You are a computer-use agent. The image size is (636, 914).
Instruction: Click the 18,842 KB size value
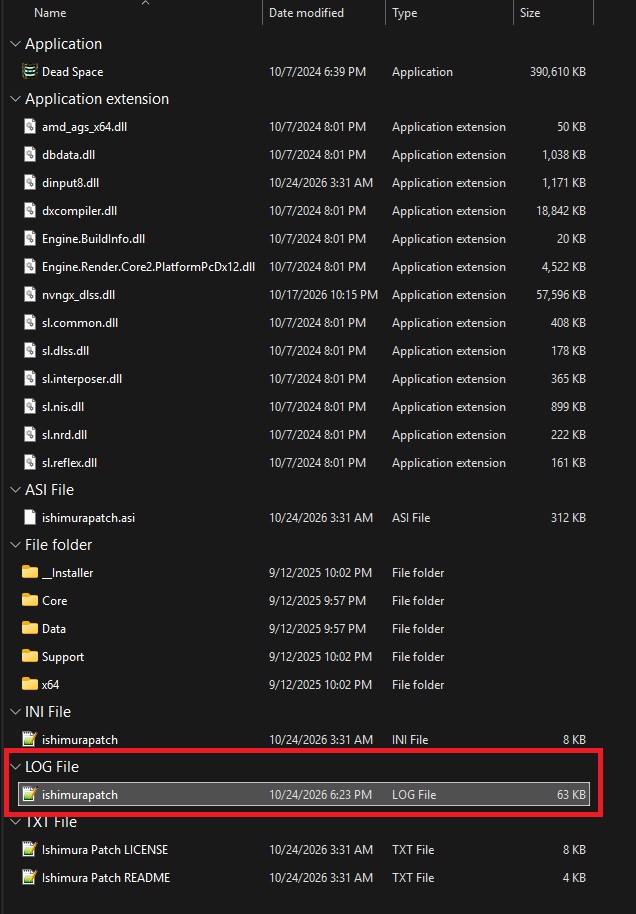coord(561,210)
